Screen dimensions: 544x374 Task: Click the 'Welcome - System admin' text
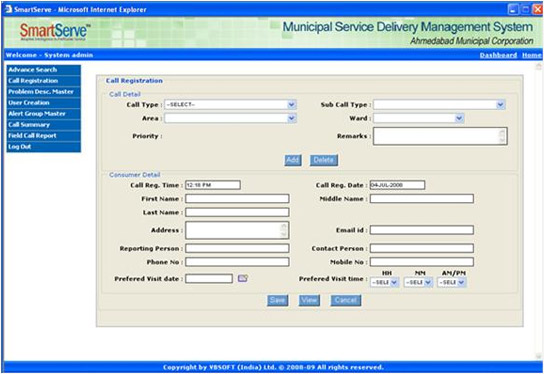(49, 55)
